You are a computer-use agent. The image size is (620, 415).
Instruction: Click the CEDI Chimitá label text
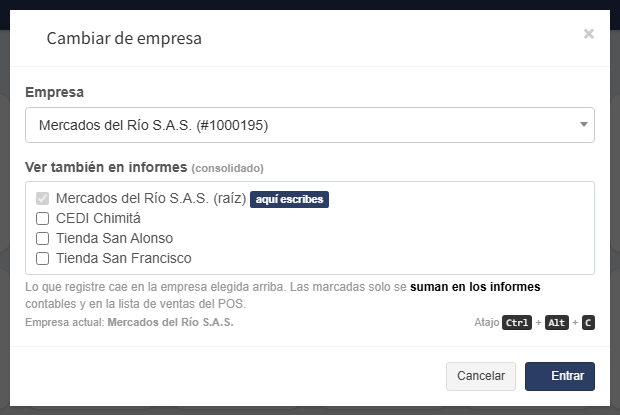pyautogui.click(x=98, y=218)
